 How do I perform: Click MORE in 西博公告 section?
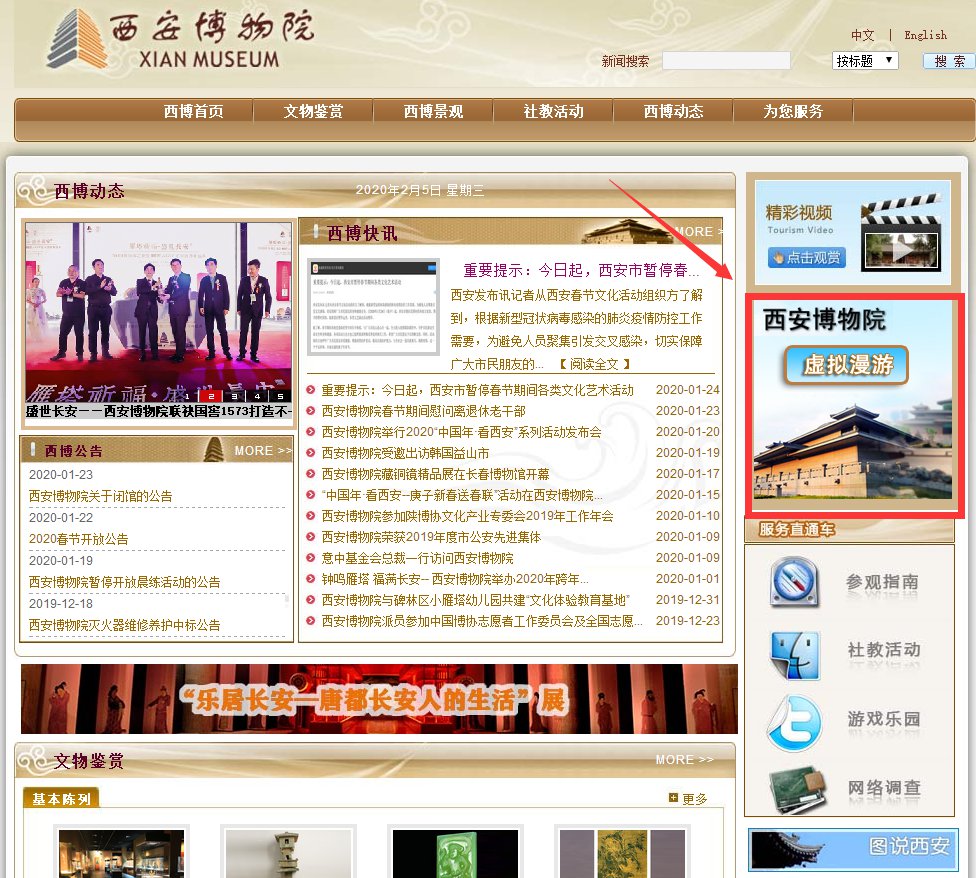point(263,451)
